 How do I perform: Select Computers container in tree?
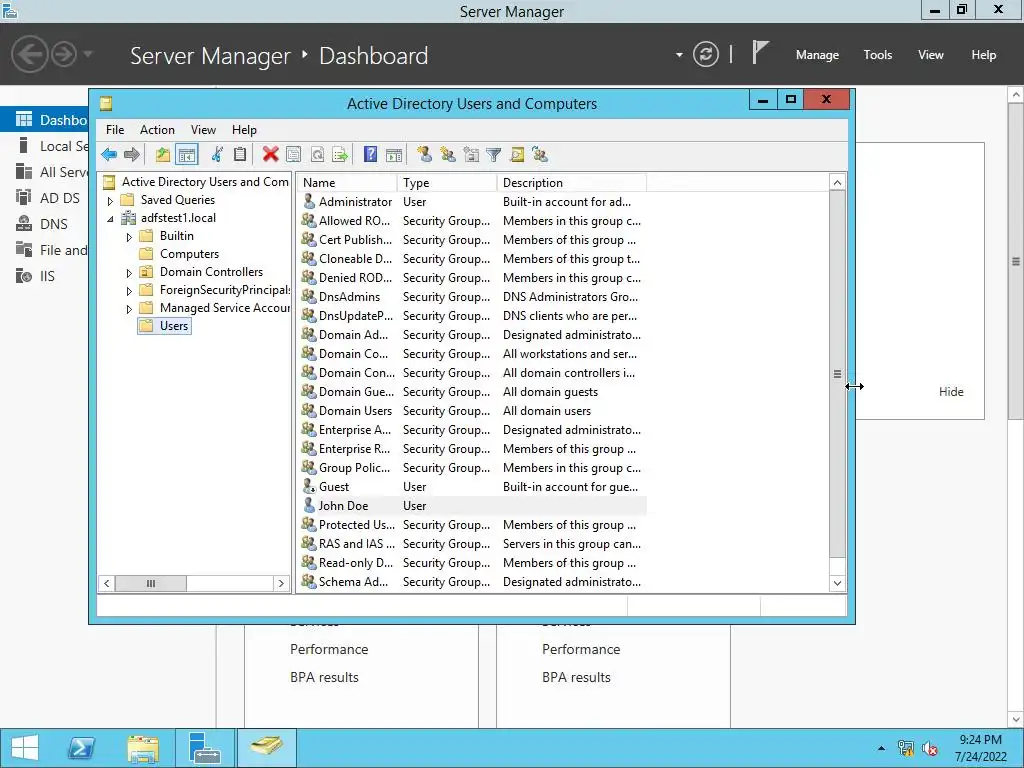[x=189, y=254]
